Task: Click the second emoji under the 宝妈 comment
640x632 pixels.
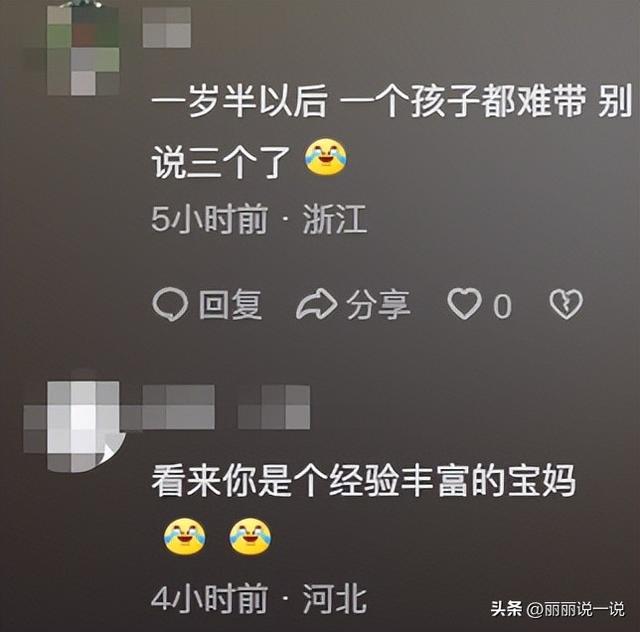Action: pos(250,536)
